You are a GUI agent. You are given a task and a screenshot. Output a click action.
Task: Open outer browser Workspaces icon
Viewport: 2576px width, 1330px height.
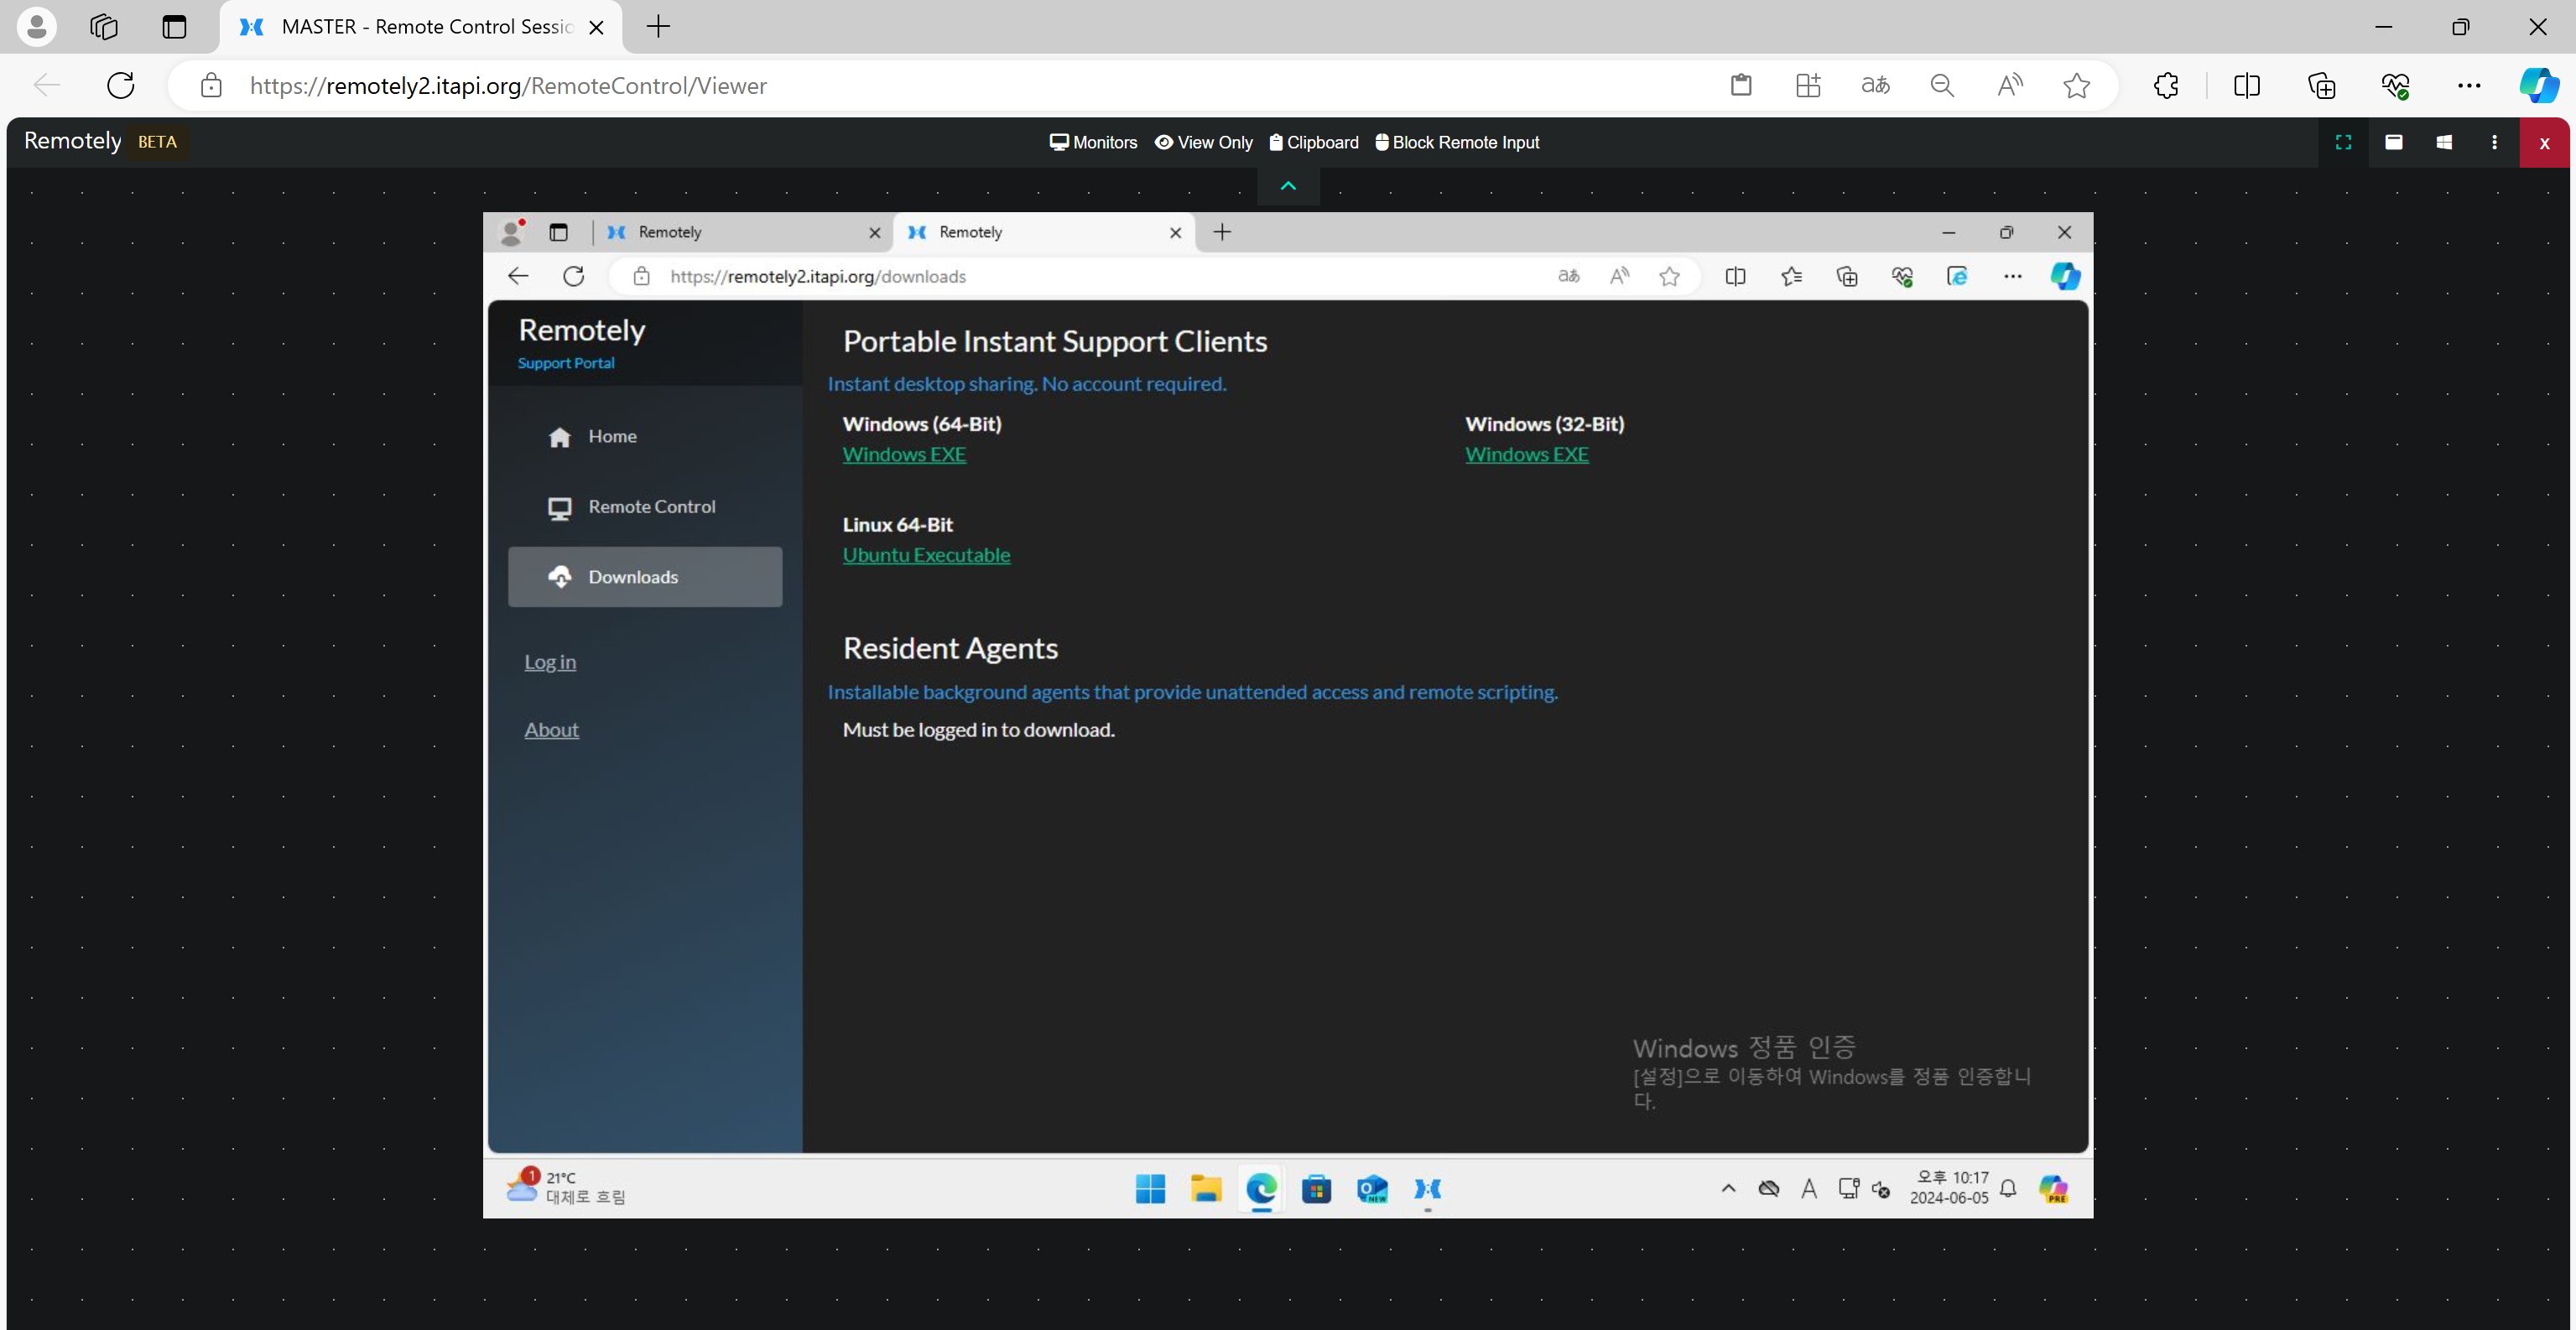pos(104,26)
